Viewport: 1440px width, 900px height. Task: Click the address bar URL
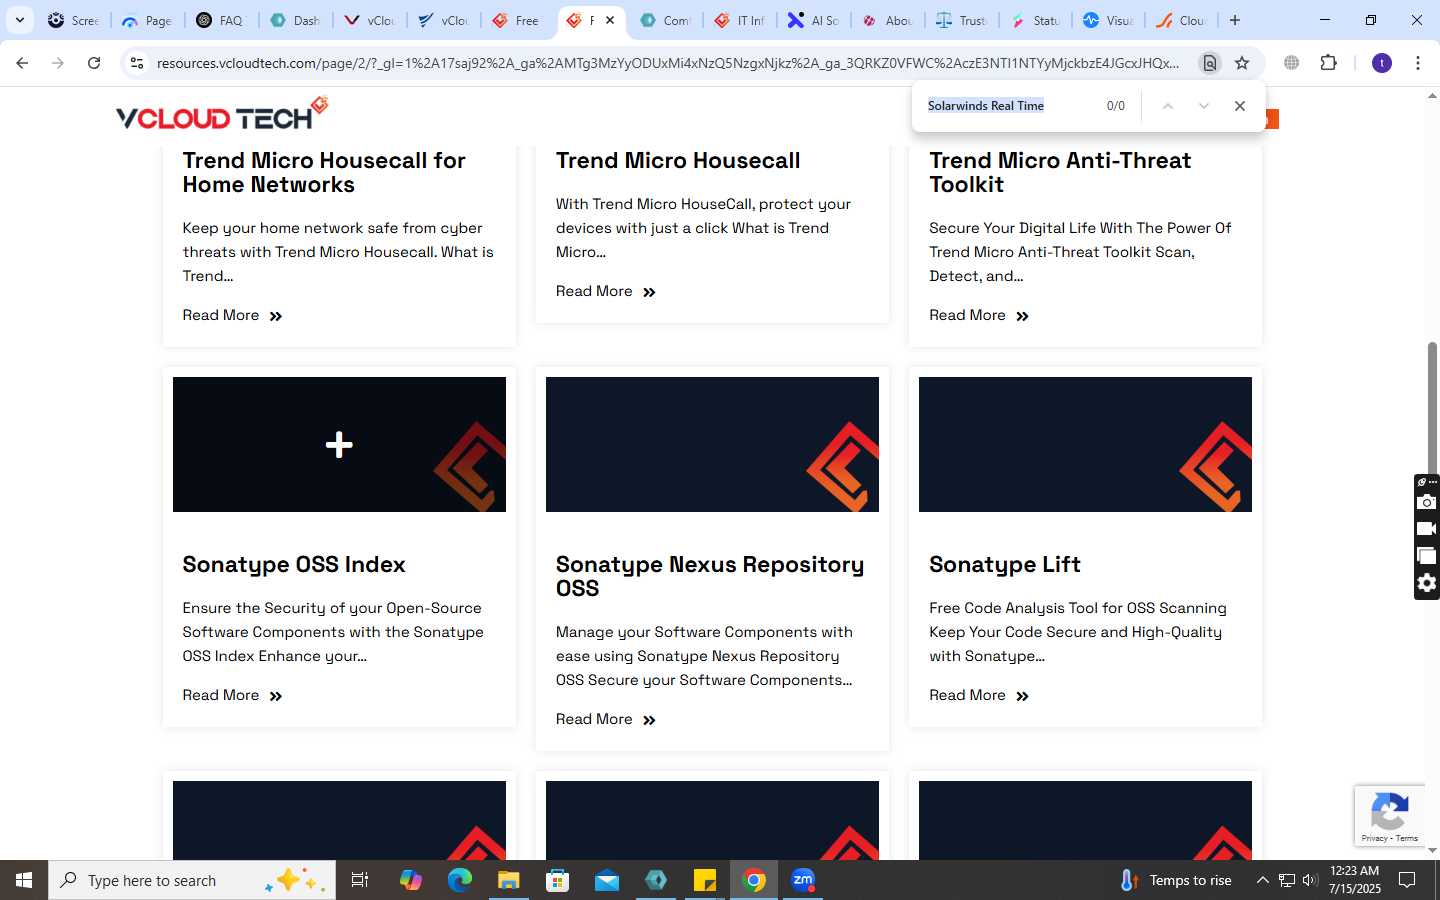[668, 63]
